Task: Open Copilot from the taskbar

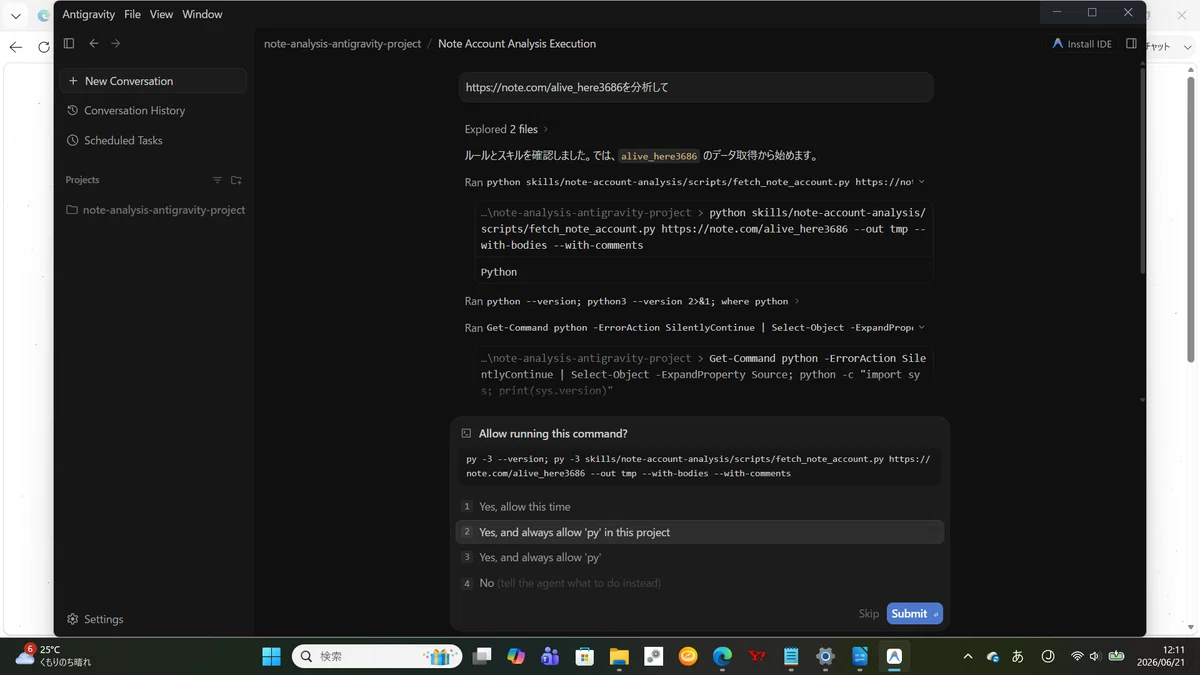Action: tap(516, 656)
